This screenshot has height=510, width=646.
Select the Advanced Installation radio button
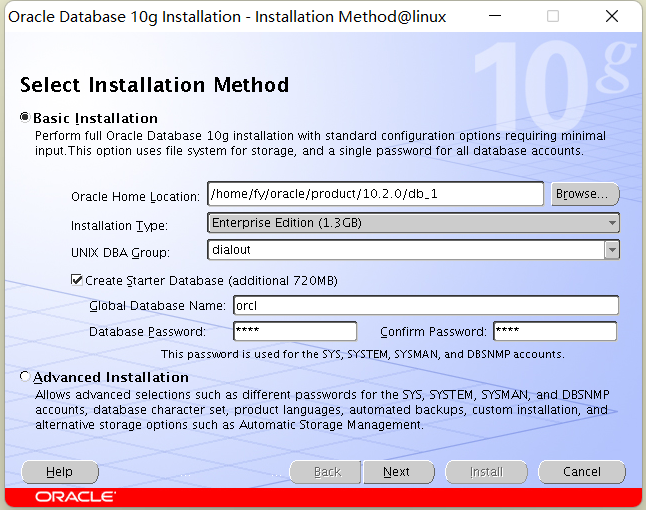pyautogui.click(x=25, y=377)
